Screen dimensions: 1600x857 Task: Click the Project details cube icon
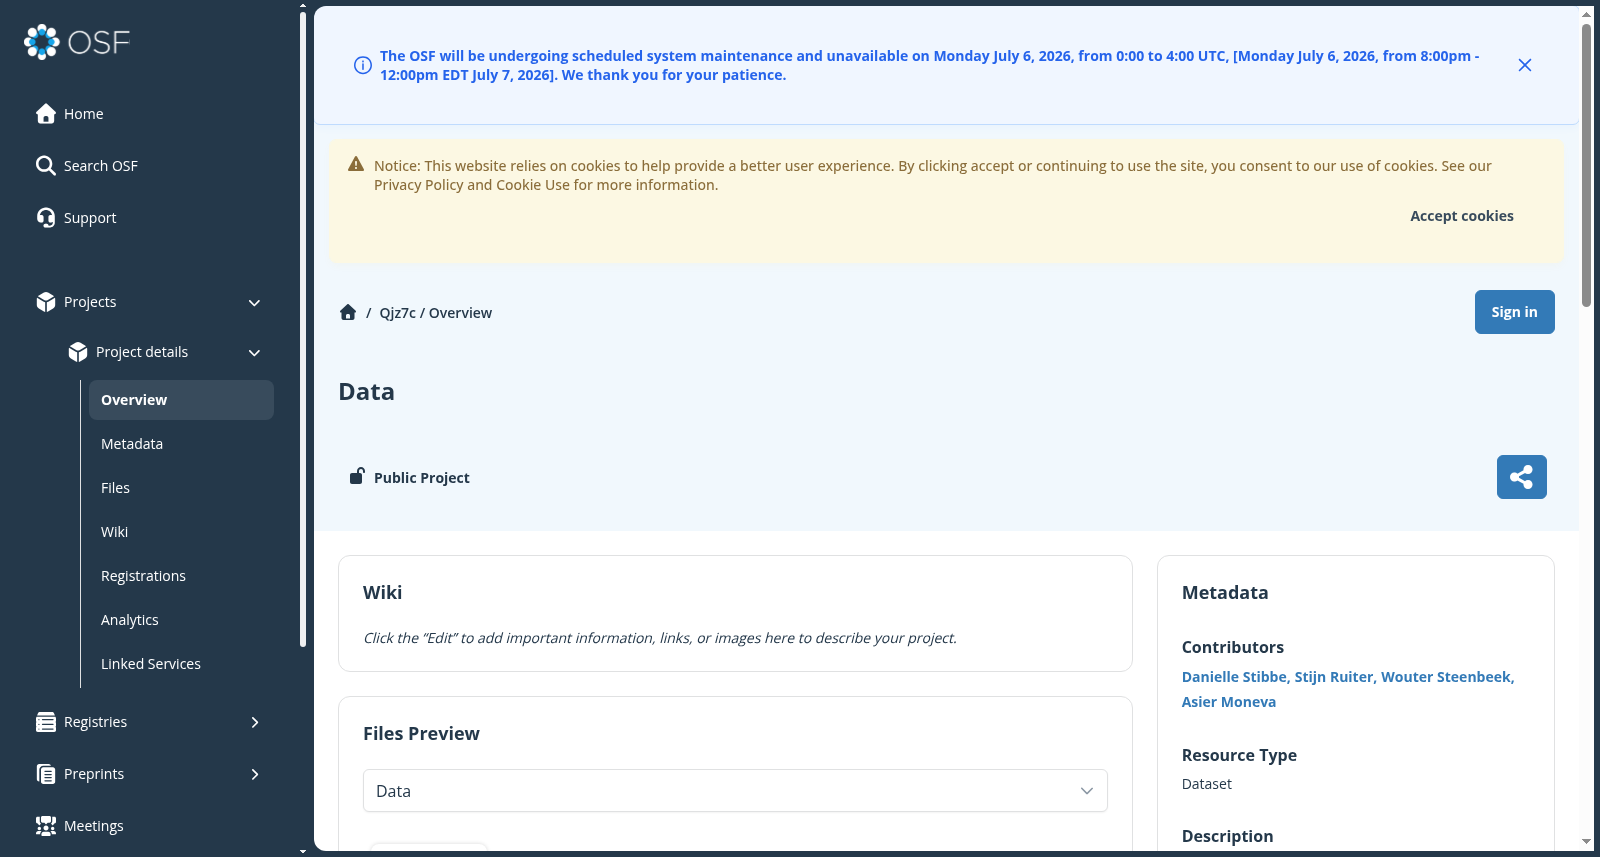(78, 352)
